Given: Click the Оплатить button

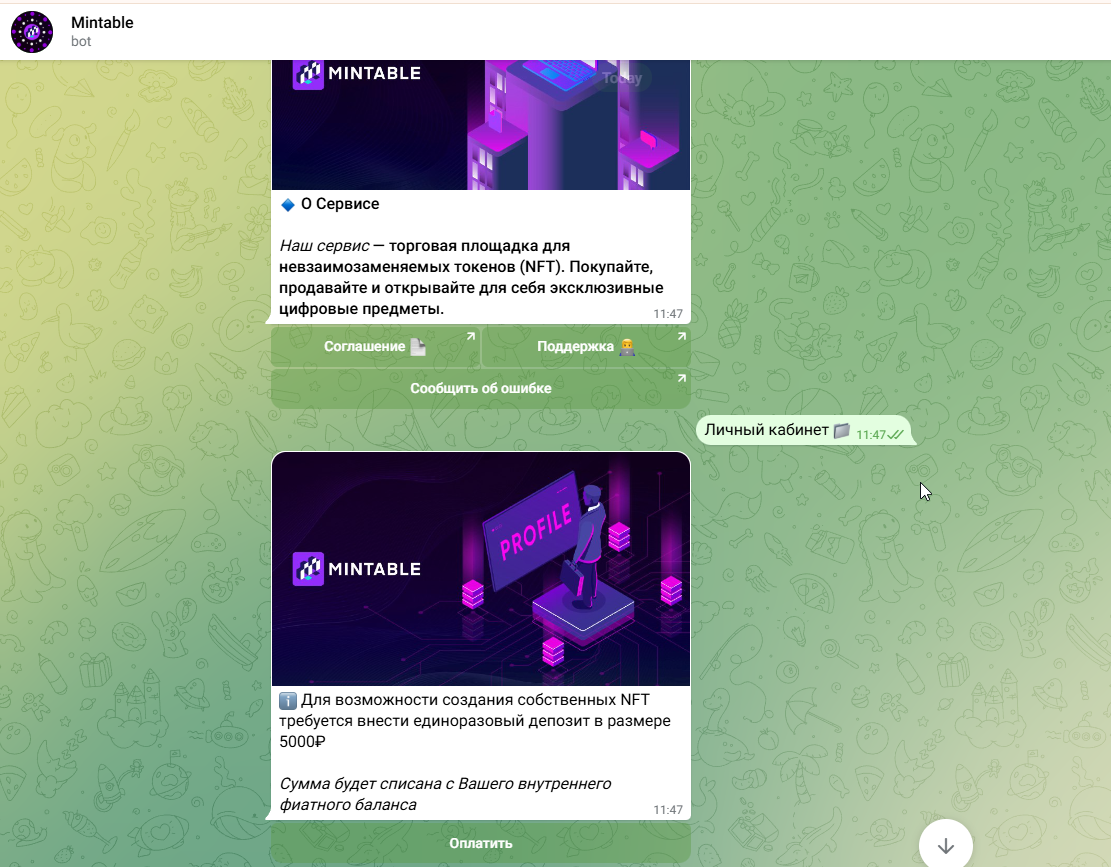Looking at the screenshot, I should tap(480, 843).
